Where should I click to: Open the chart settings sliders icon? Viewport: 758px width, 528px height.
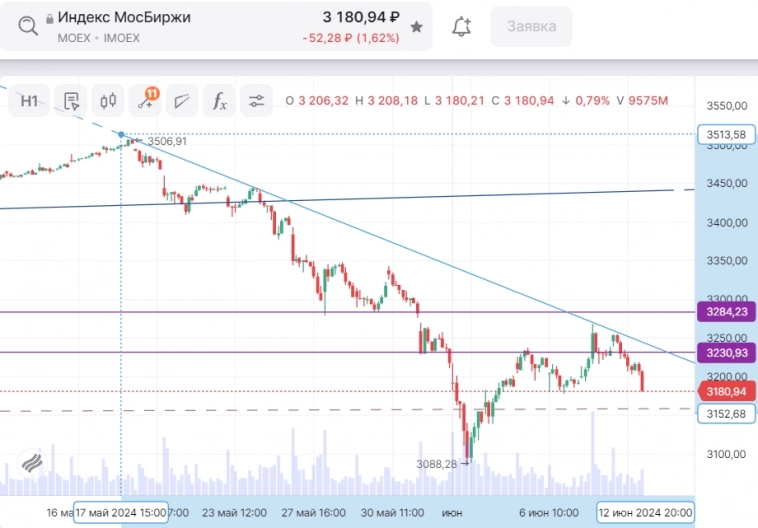[x=257, y=100]
